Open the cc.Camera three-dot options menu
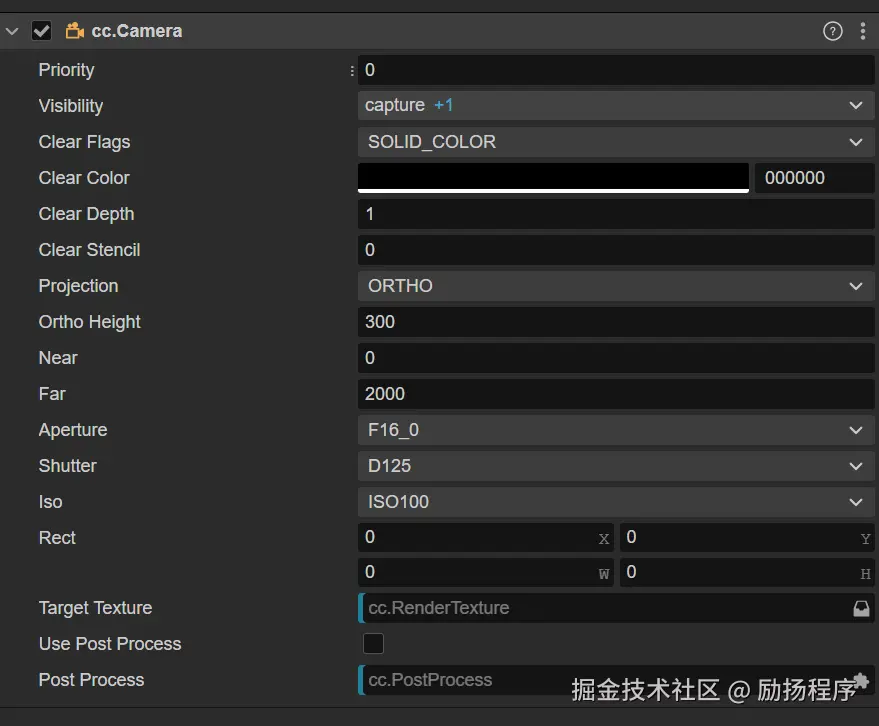 [x=863, y=31]
